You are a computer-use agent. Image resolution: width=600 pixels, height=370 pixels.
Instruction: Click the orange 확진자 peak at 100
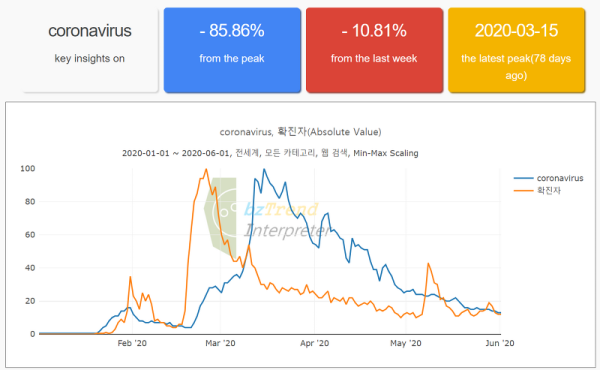pyautogui.click(x=206, y=169)
